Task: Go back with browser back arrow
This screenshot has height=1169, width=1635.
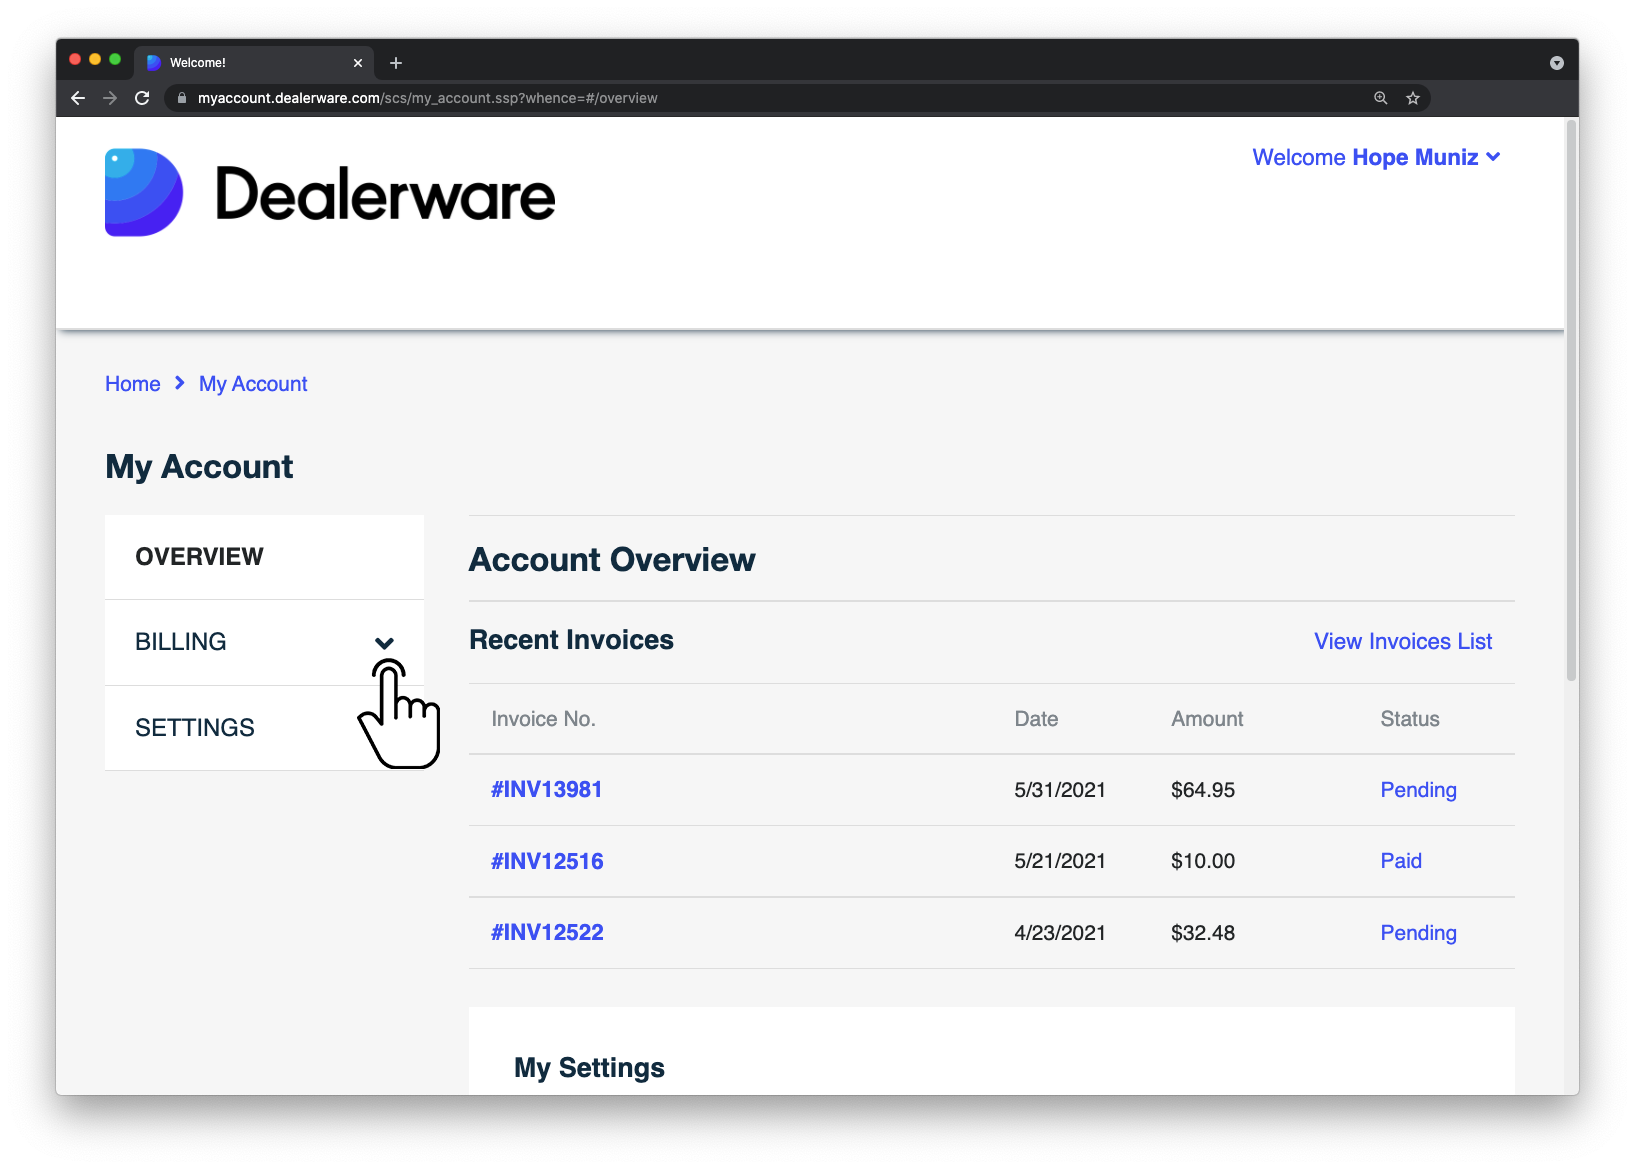Action: pyautogui.click(x=78, y=98)
